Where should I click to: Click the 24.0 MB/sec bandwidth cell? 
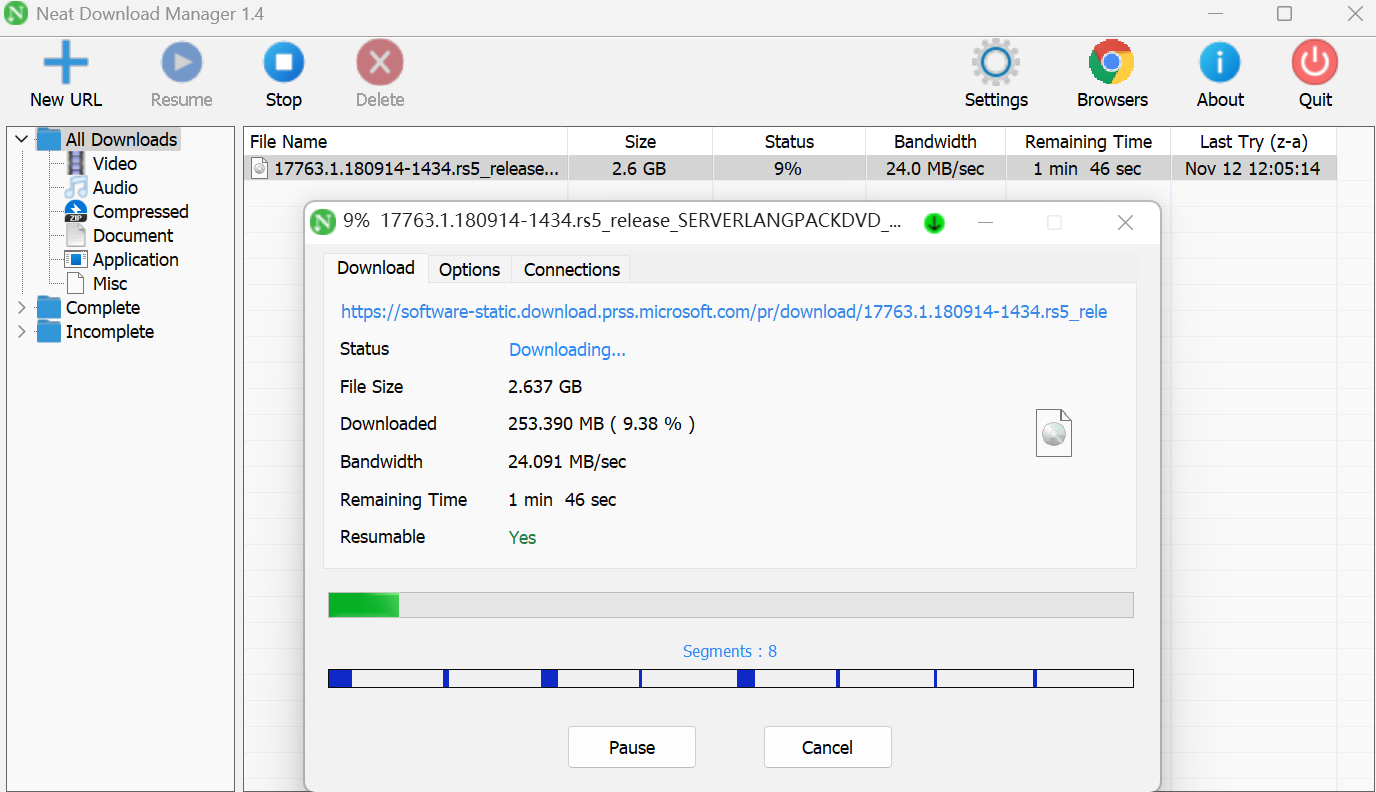click(935, 169)
